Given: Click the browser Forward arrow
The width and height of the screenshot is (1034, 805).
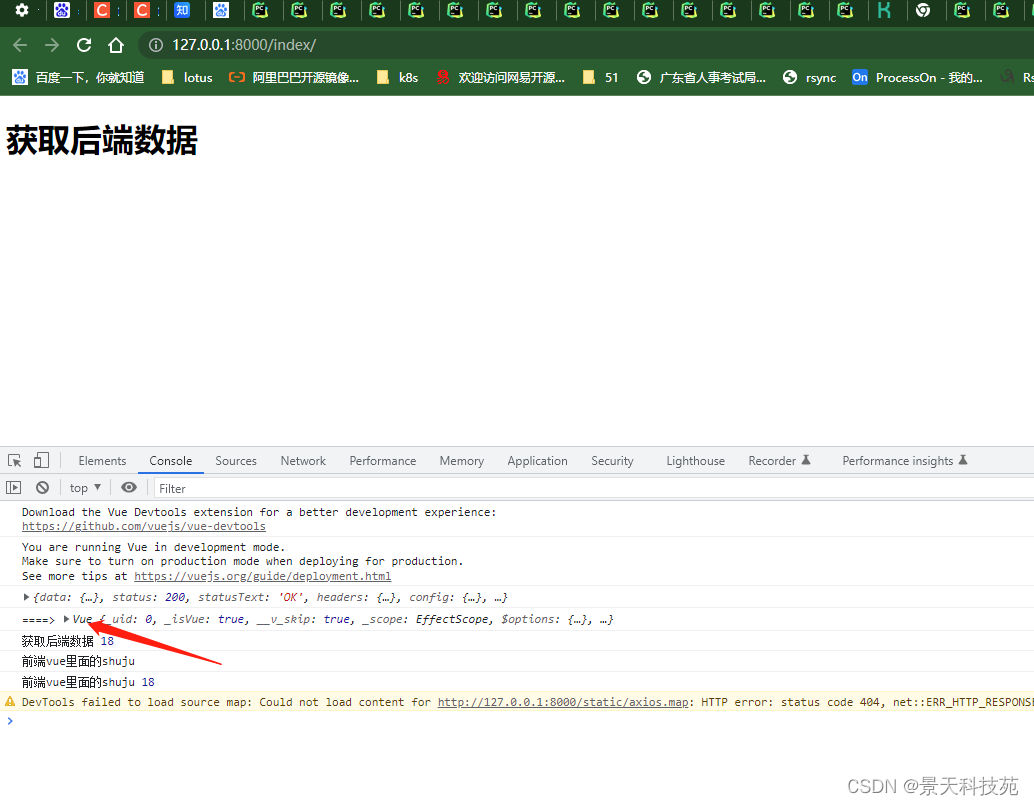Looking at the screenshot, I should tap(51, 45).
